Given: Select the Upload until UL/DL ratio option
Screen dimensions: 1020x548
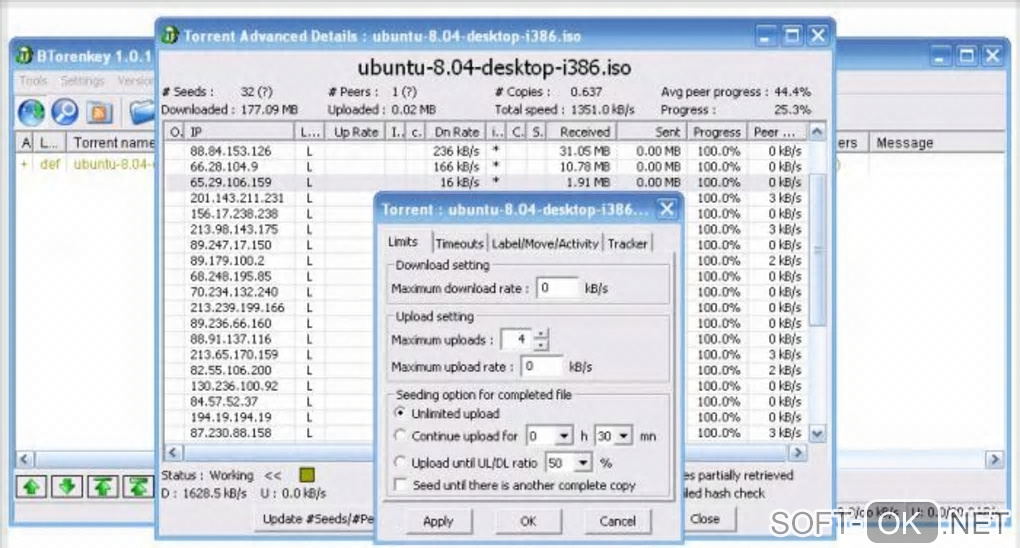Looking at the screenshot, I should point(400,462).
